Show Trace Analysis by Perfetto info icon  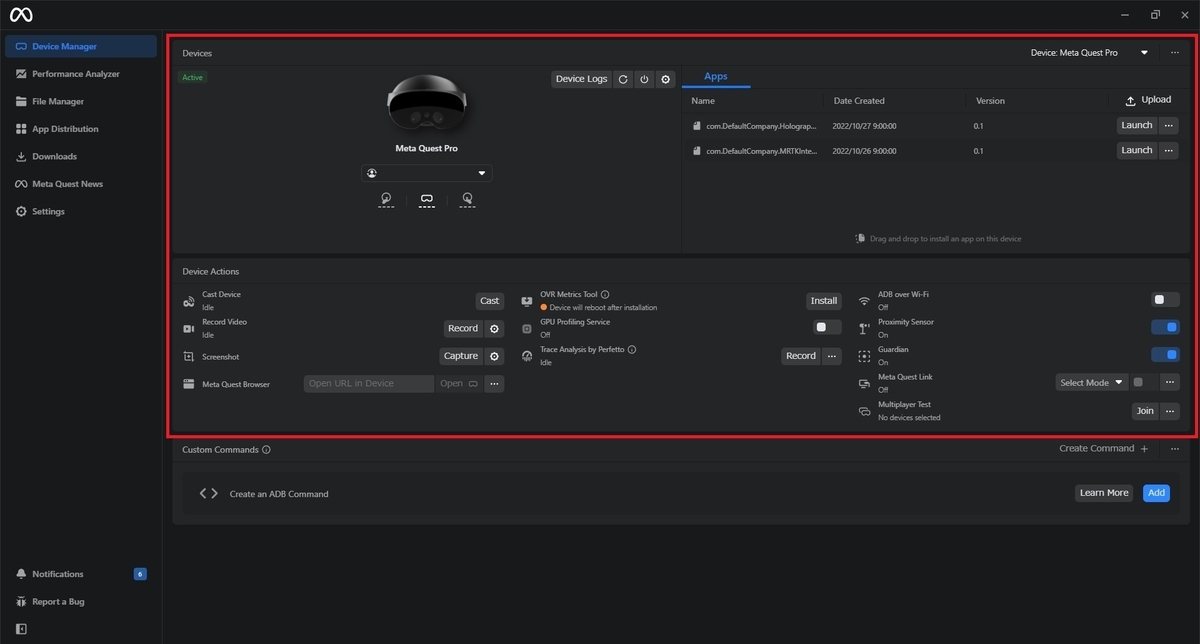(632, 350)
